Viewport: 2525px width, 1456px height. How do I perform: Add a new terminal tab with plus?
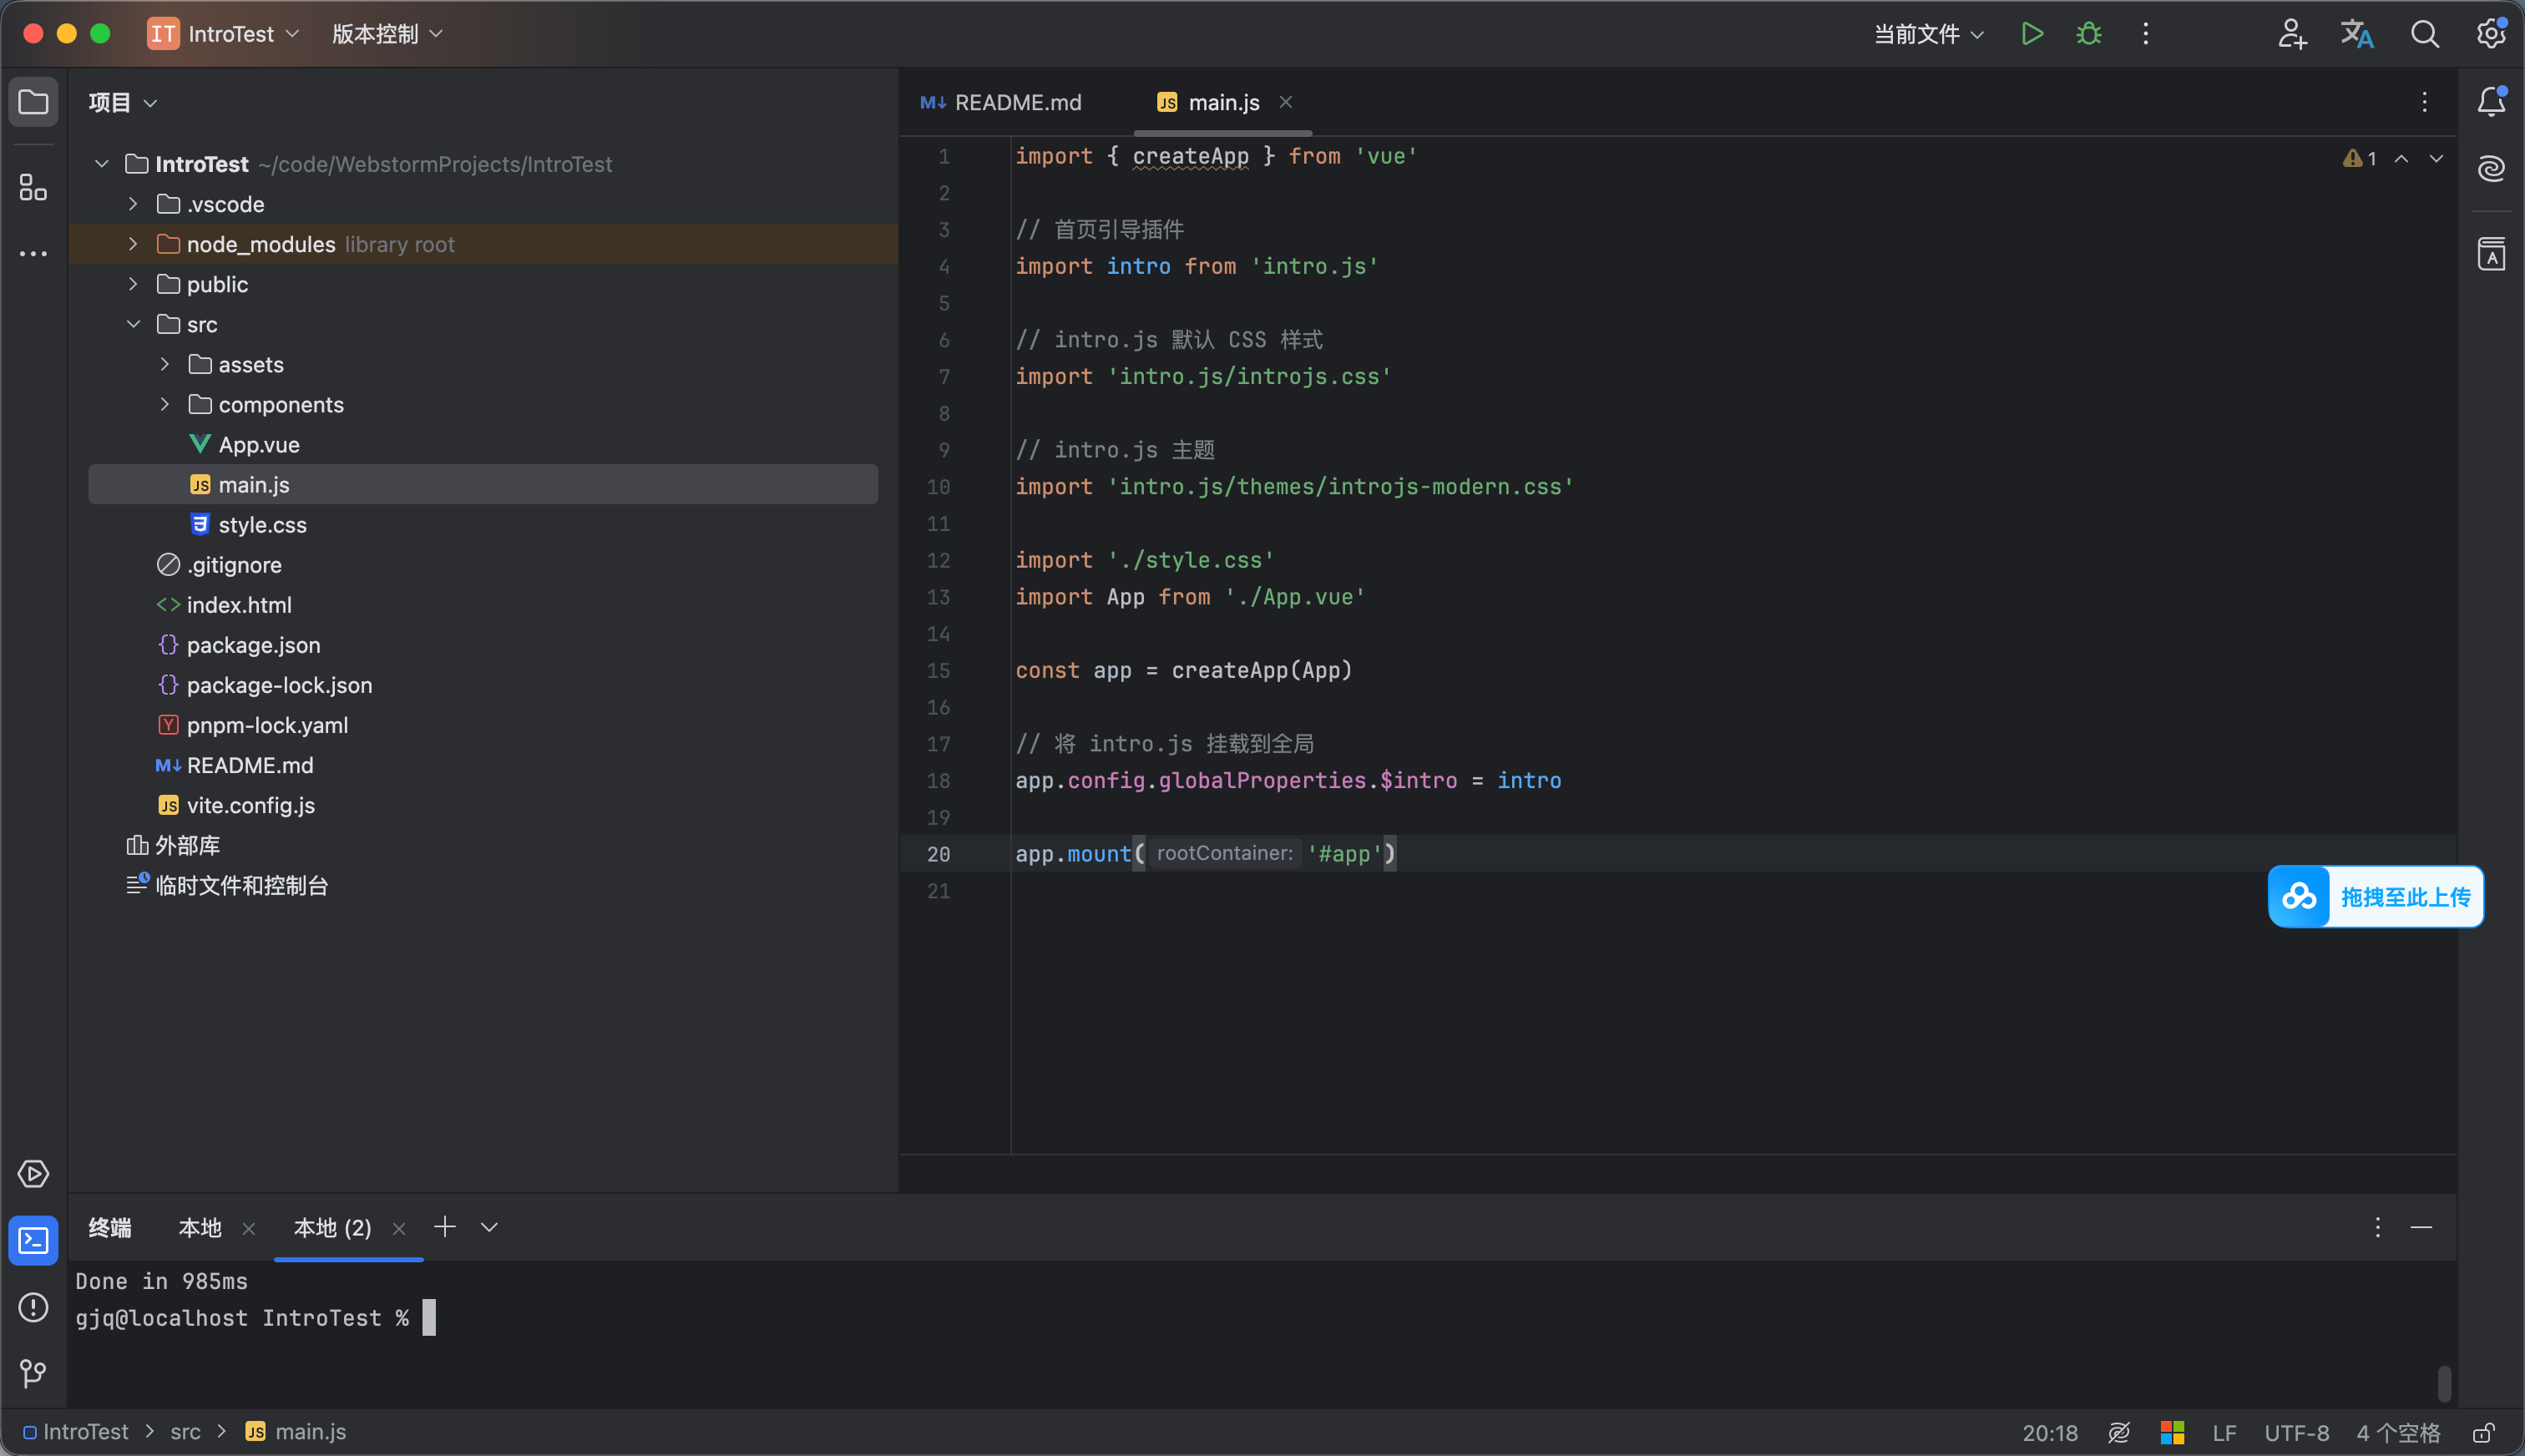445,1227
